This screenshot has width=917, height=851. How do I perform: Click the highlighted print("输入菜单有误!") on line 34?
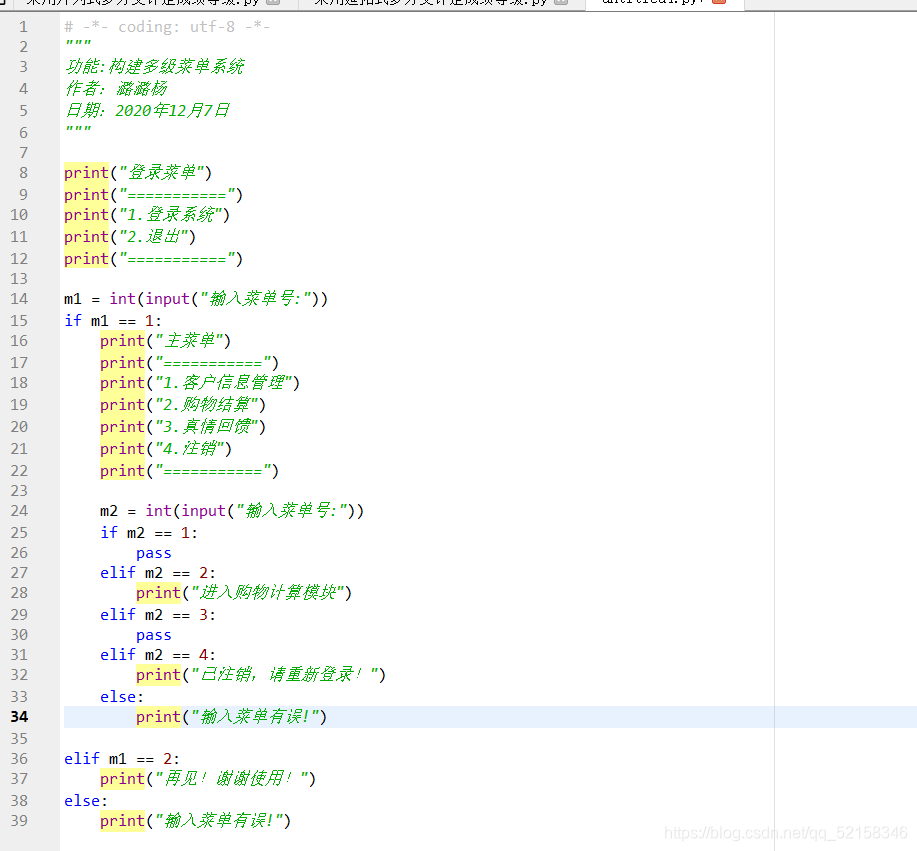pyautogui.click(x=232, y=716)
